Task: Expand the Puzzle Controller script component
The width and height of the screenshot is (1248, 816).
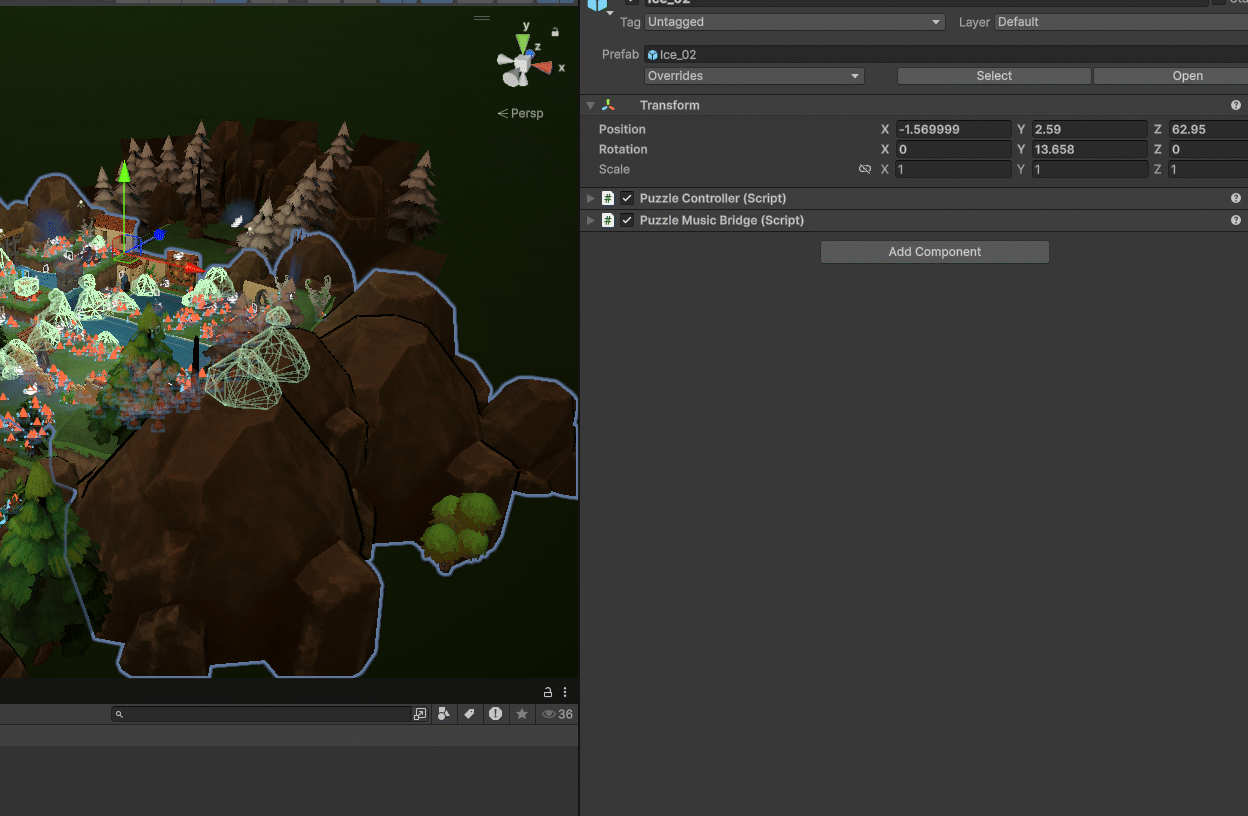Action: tap(590, 198)
